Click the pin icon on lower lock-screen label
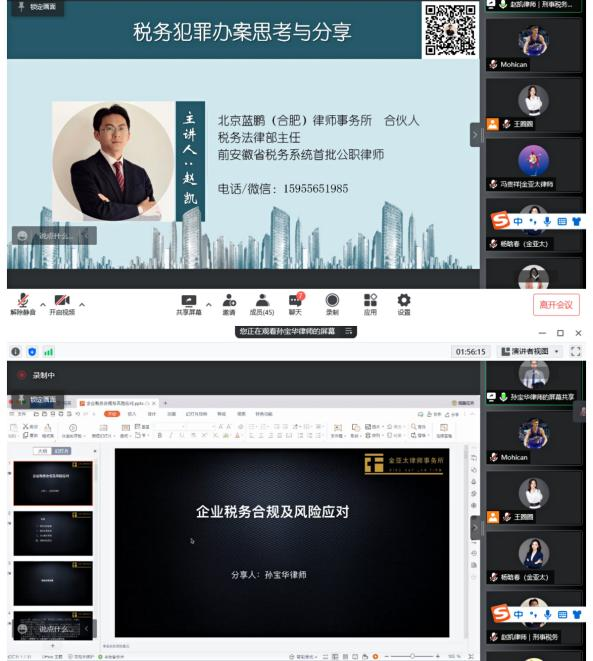Image resolution: width=593 pixels, height=661 pixels. click(21, 399)
